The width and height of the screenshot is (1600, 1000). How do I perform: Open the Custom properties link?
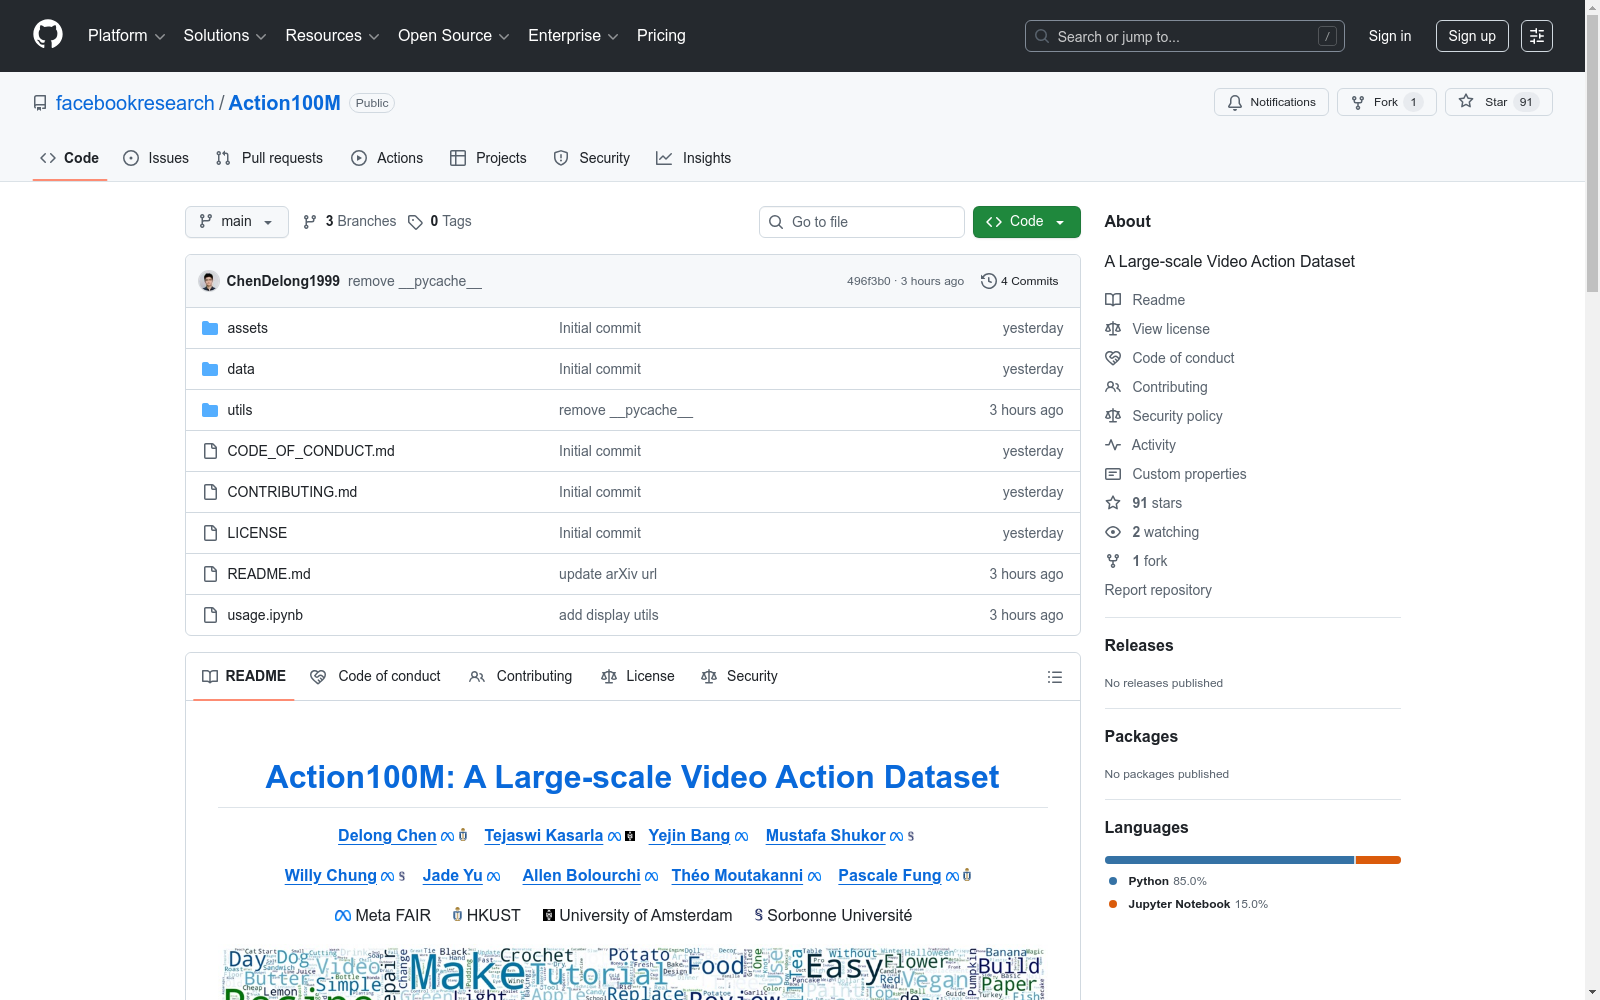tap(1189, 474)
